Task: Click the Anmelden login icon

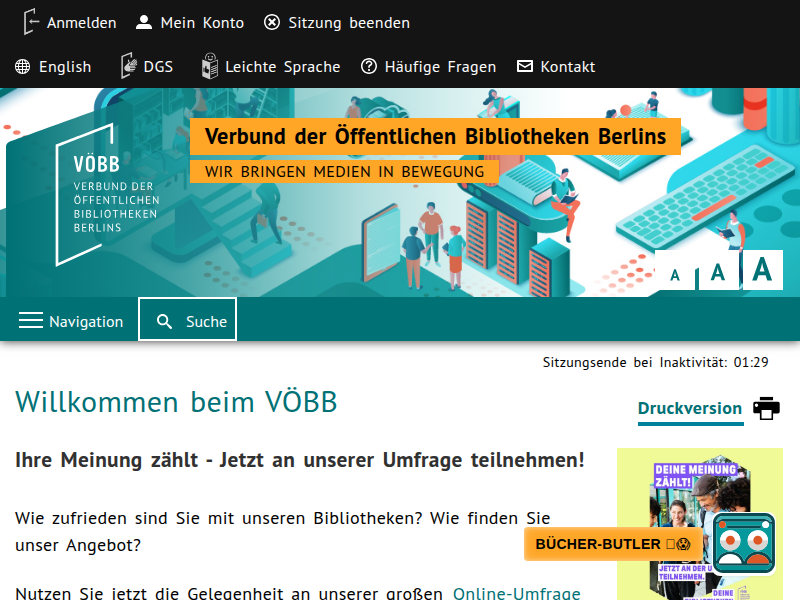Action: [x=32, y=22]
